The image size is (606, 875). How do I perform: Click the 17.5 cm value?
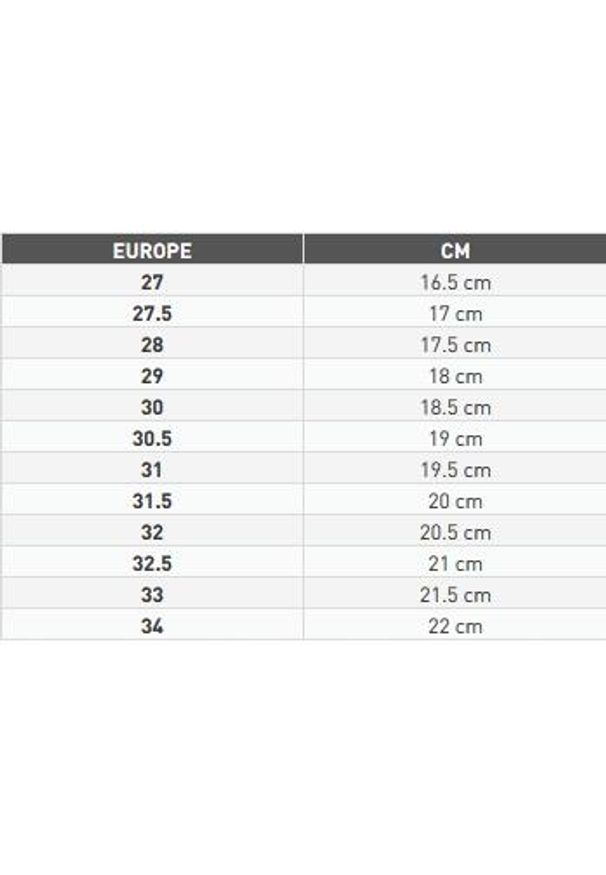[x=455, y=345]
